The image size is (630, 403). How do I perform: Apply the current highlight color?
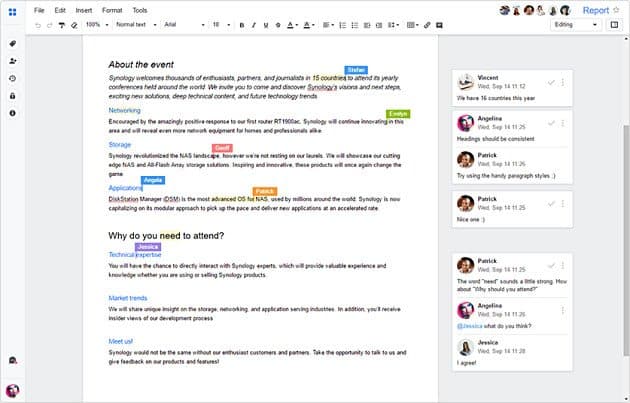pyautogui.click(x=307, y=25)
